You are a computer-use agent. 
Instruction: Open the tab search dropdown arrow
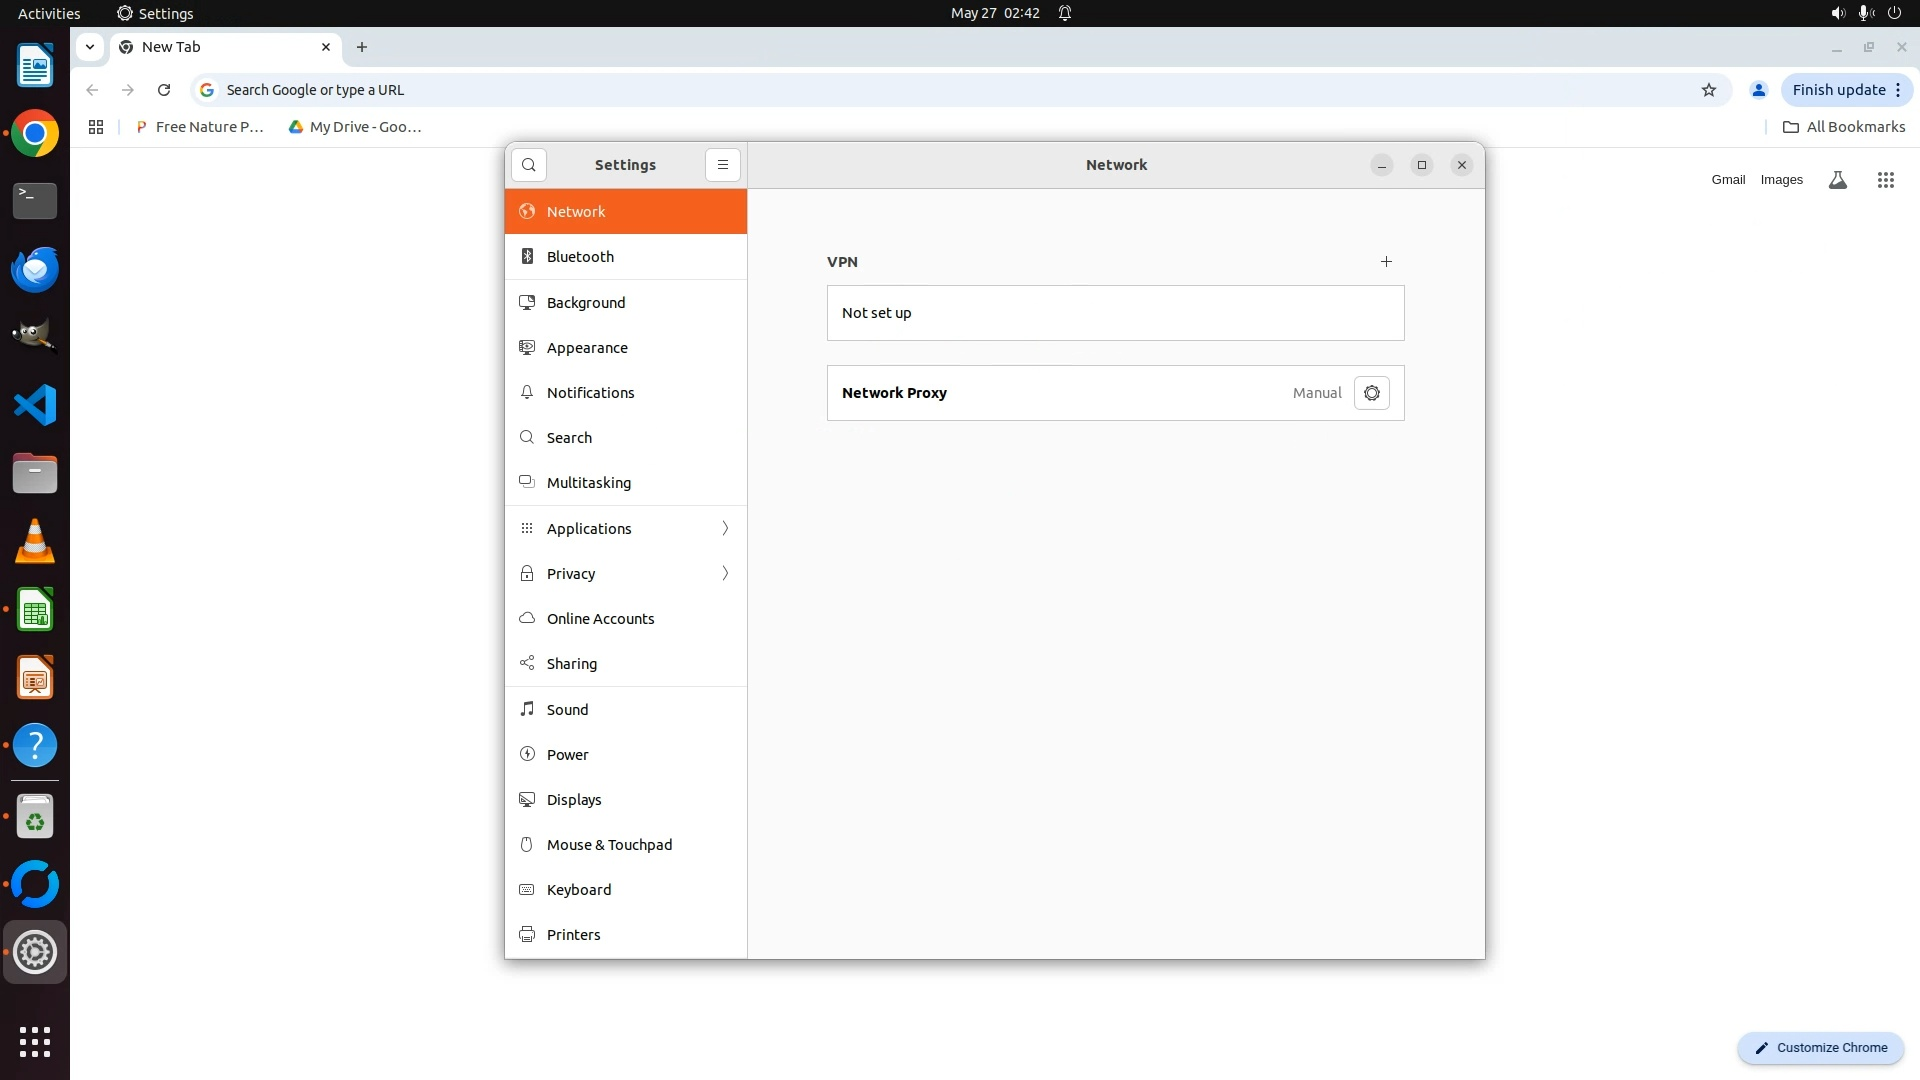click(90, 47)
